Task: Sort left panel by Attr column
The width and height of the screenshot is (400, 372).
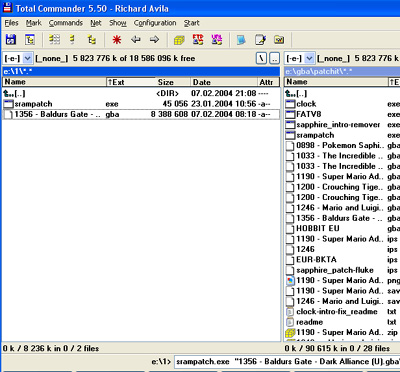Action: point(268,82)
